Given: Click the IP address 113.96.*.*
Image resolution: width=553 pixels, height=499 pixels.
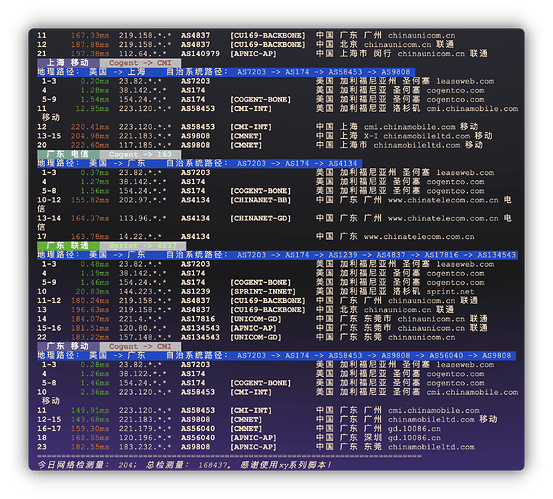Looking at the screenshot, I should [142, 218].
